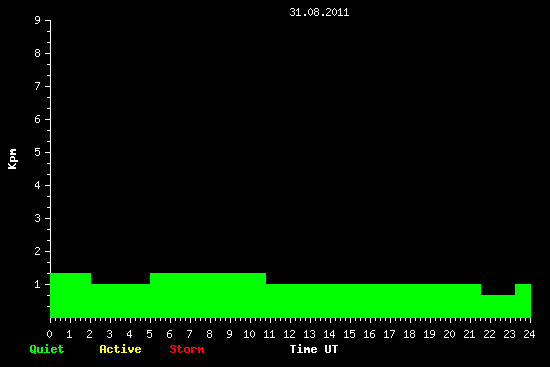This screenshot has height=367, width=550.
Task: Click the green bar between hours 0 and 2
Action: pos(71,295)
